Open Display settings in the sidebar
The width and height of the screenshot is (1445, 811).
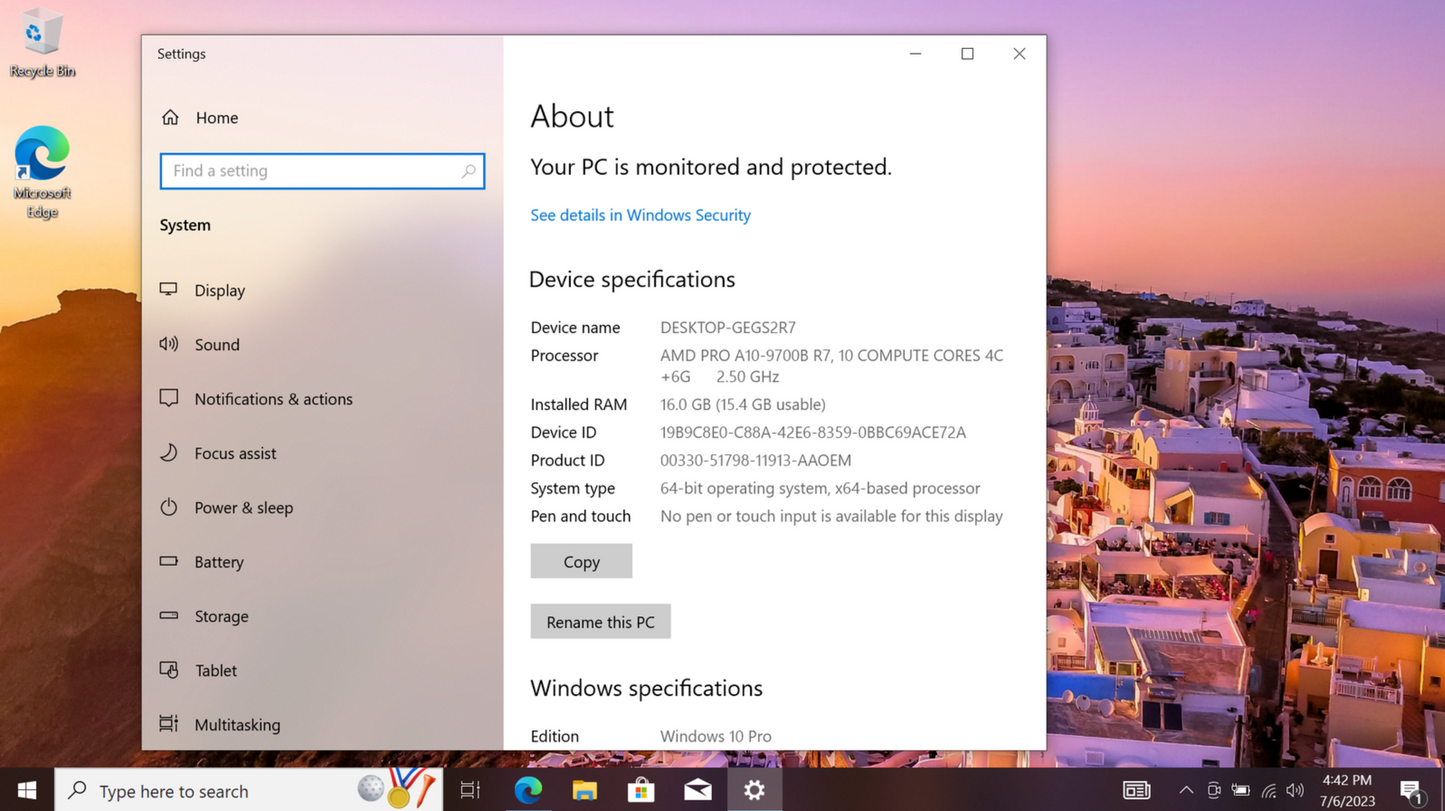(219, 290)
